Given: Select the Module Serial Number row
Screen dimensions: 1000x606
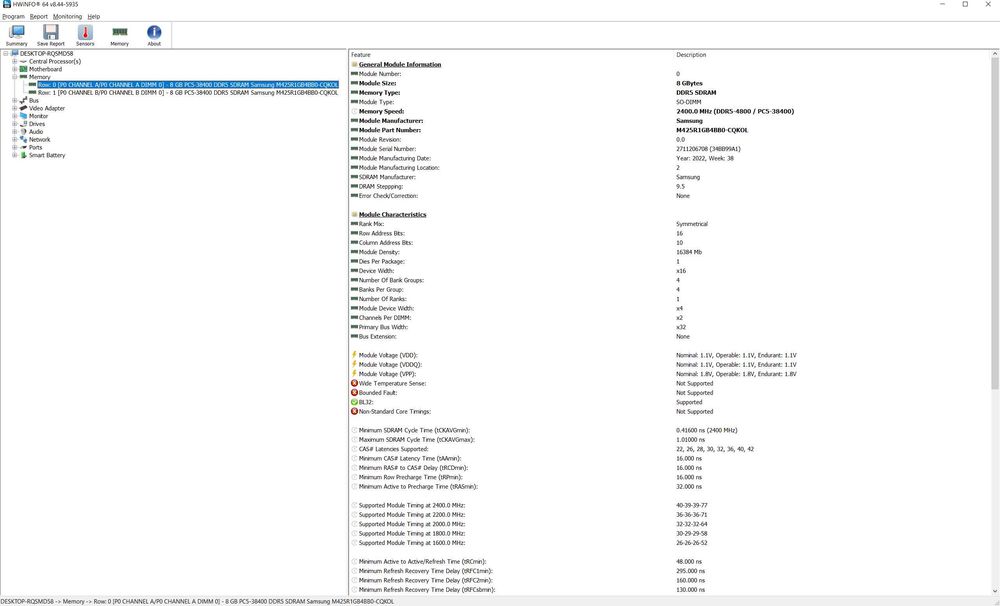Looking at the screenshot, I should pos(670,149).
